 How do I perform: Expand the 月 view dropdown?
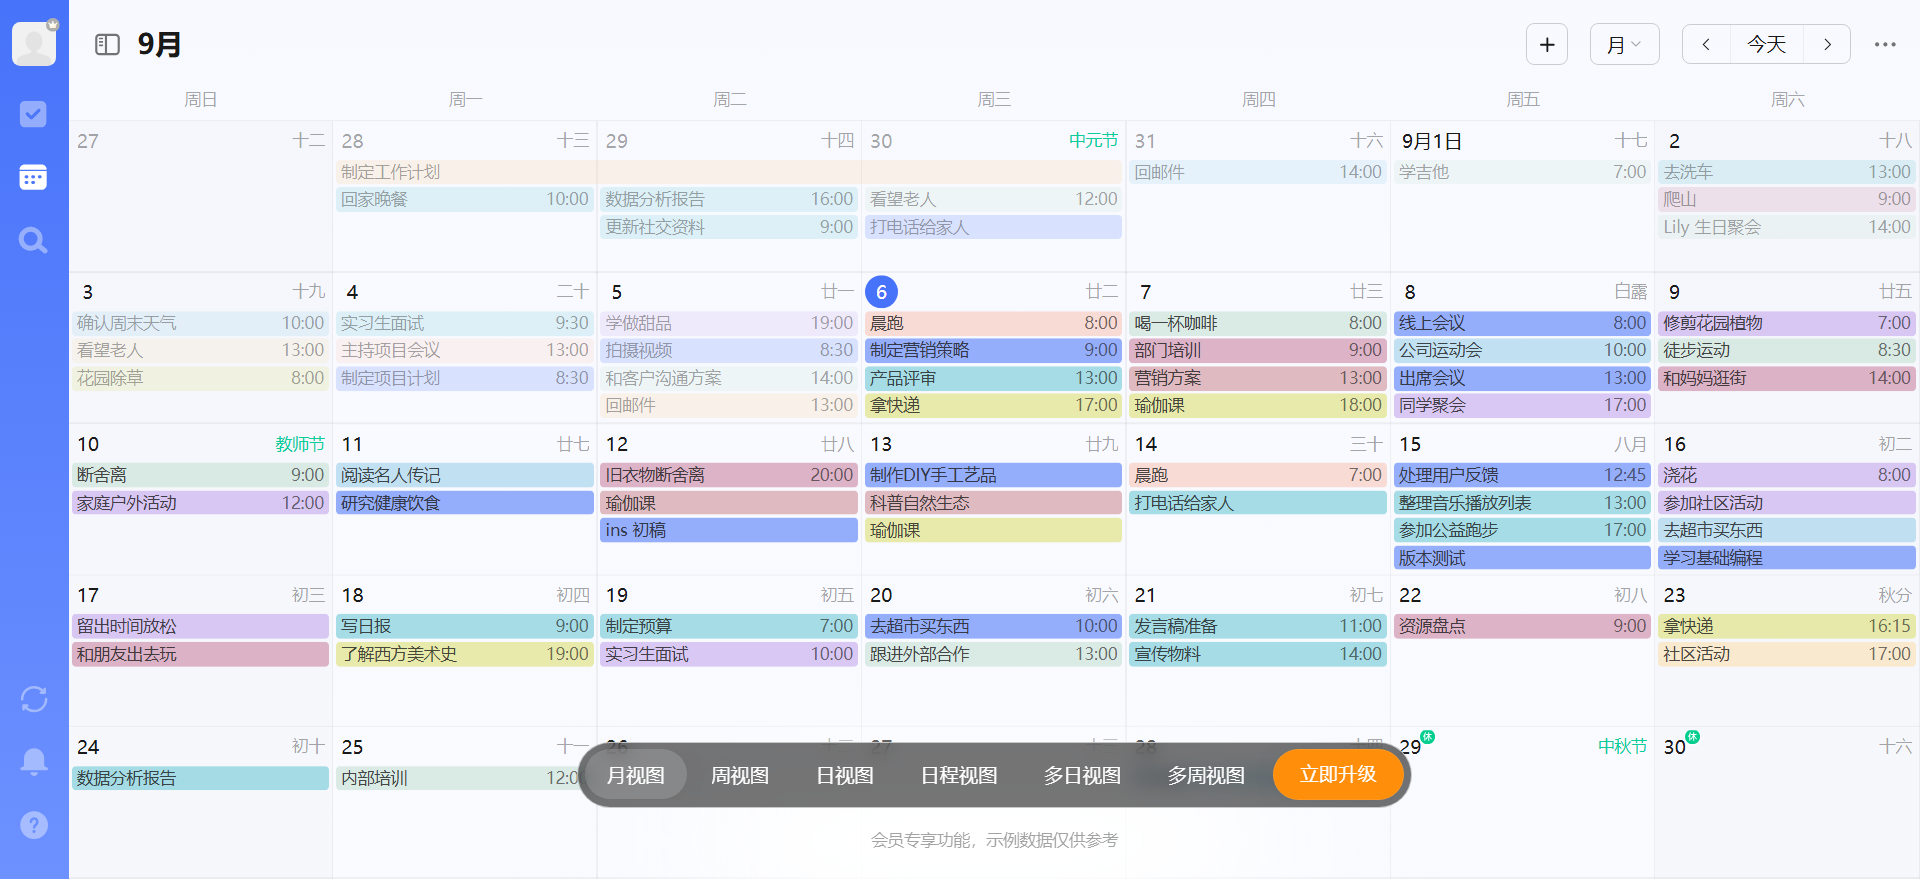point(1624,44)
